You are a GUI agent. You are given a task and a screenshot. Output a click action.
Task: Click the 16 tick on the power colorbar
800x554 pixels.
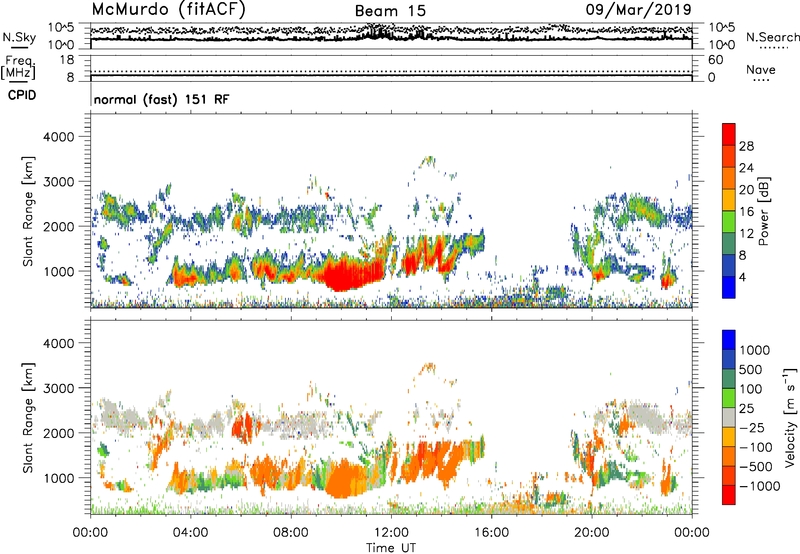746,212
